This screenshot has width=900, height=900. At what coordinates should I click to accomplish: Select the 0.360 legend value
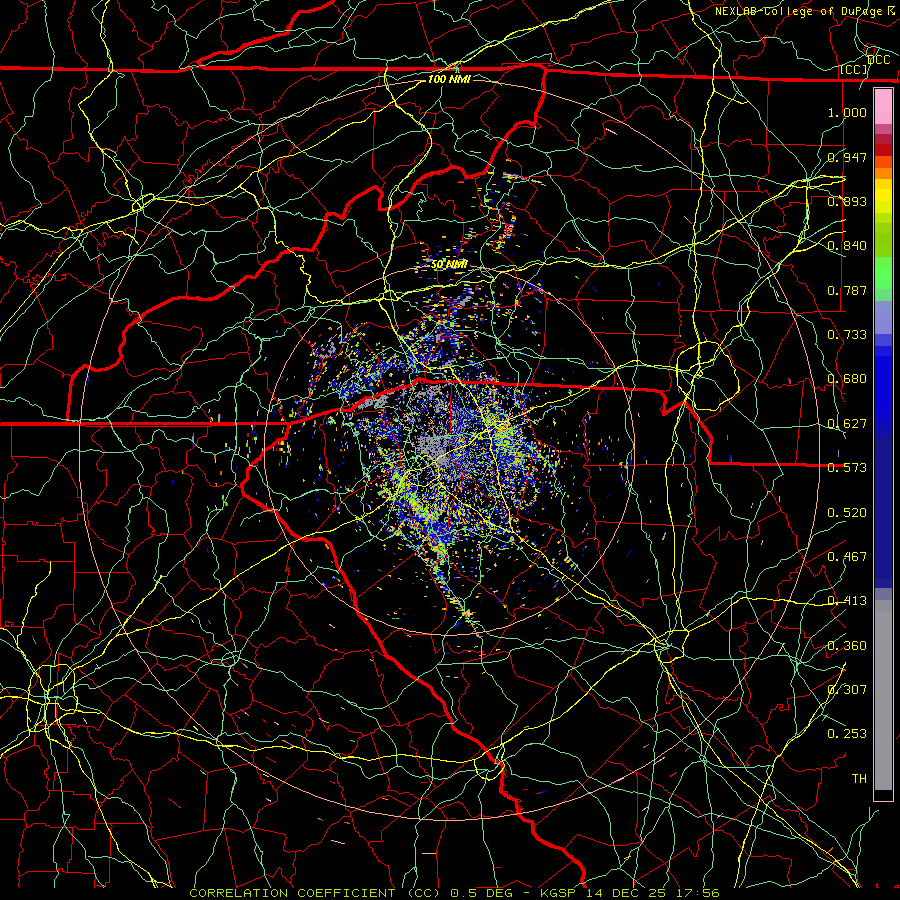click(847, 646)
